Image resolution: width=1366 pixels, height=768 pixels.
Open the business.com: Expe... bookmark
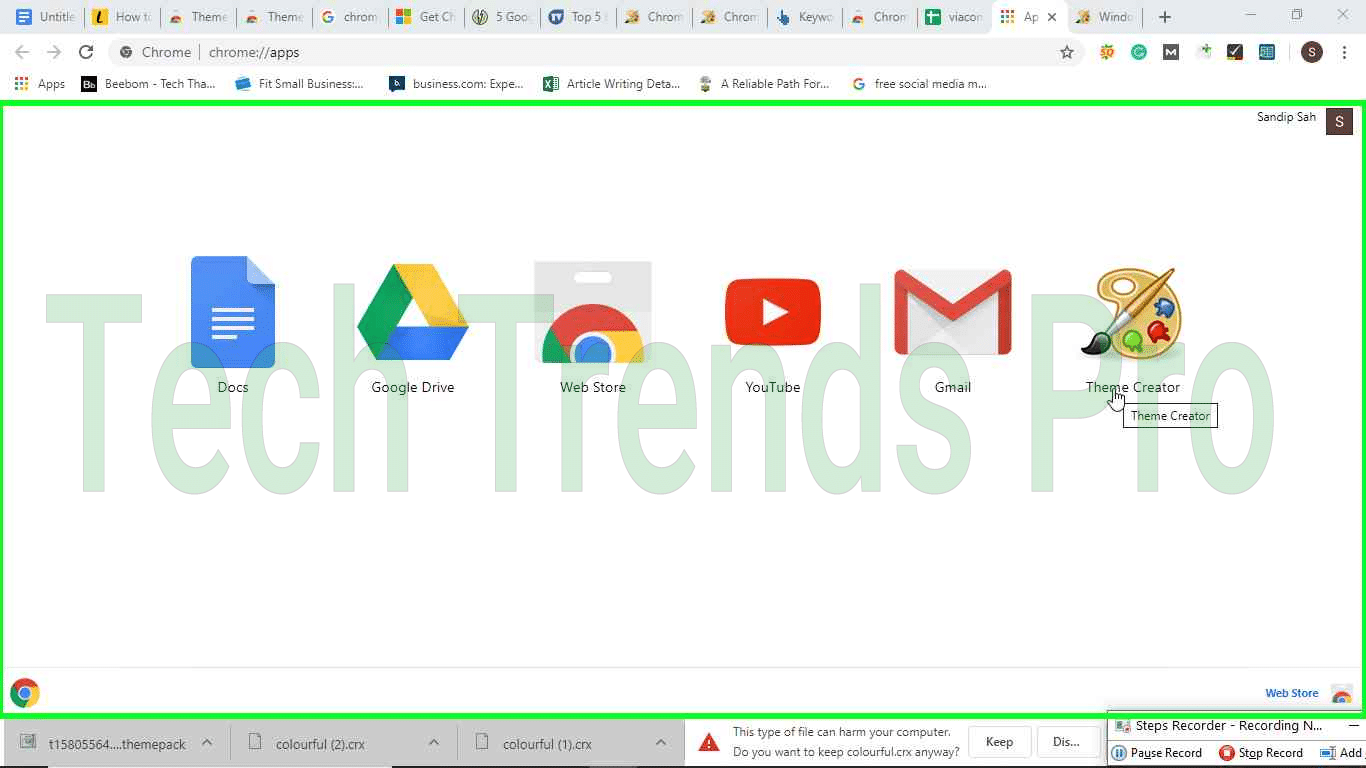click(457, 84)
